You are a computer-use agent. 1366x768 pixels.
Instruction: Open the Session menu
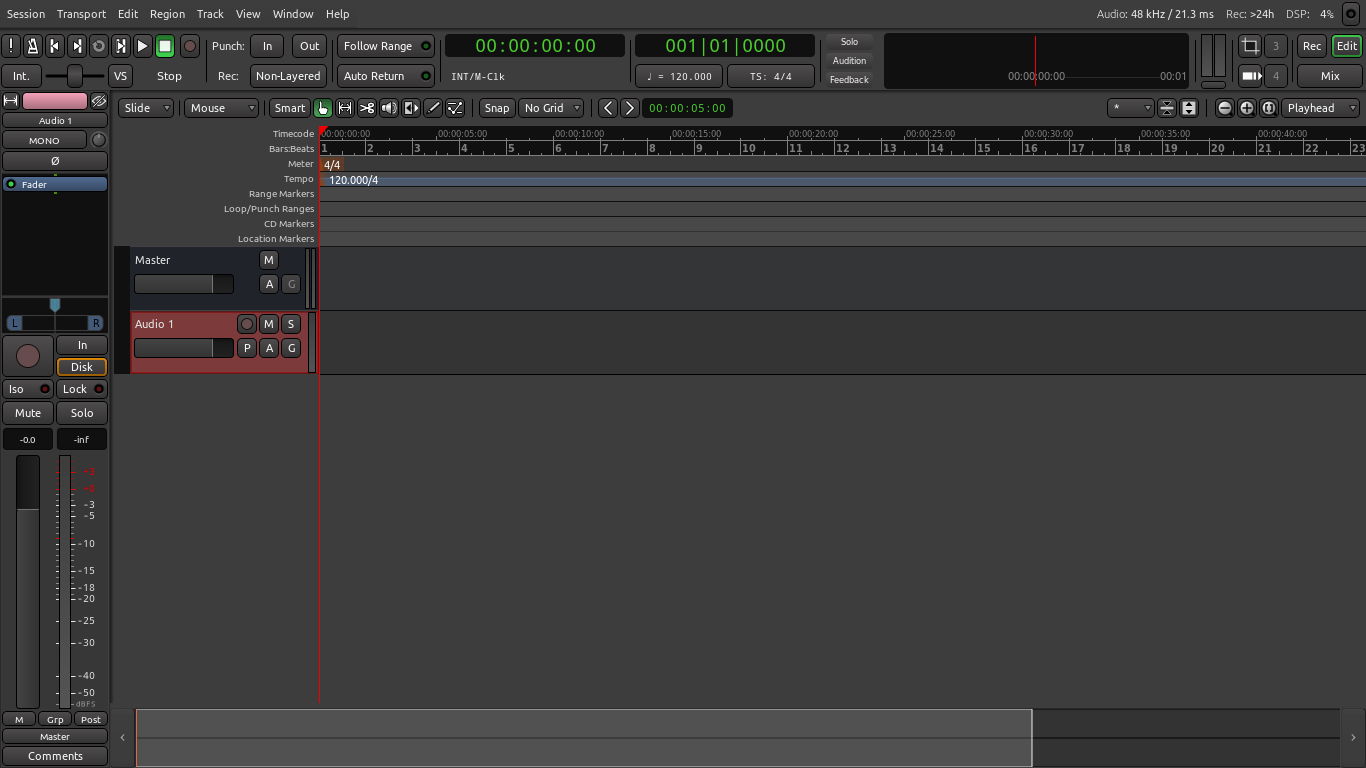point(26,14)
